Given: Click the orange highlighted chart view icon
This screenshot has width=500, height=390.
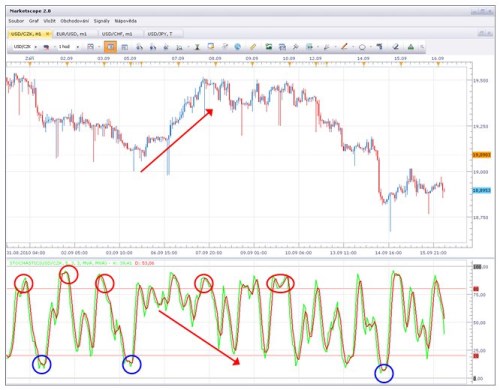Looking at the screenshot, I should pos(110,47).
